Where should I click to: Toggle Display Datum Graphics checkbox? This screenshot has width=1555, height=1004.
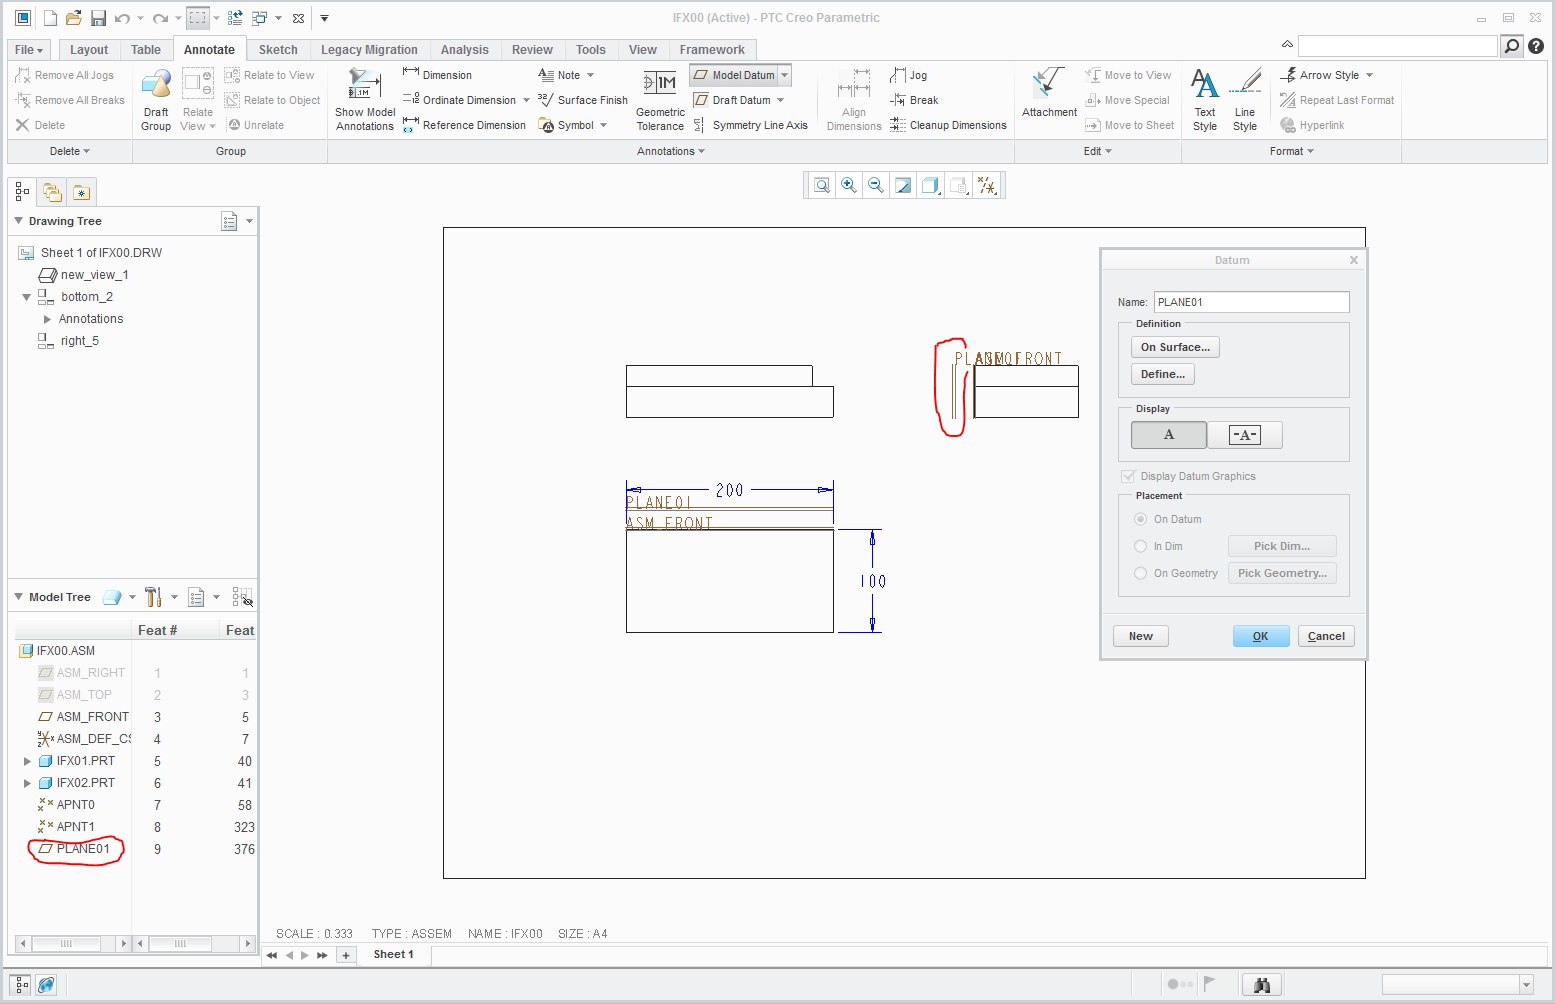1128,477
